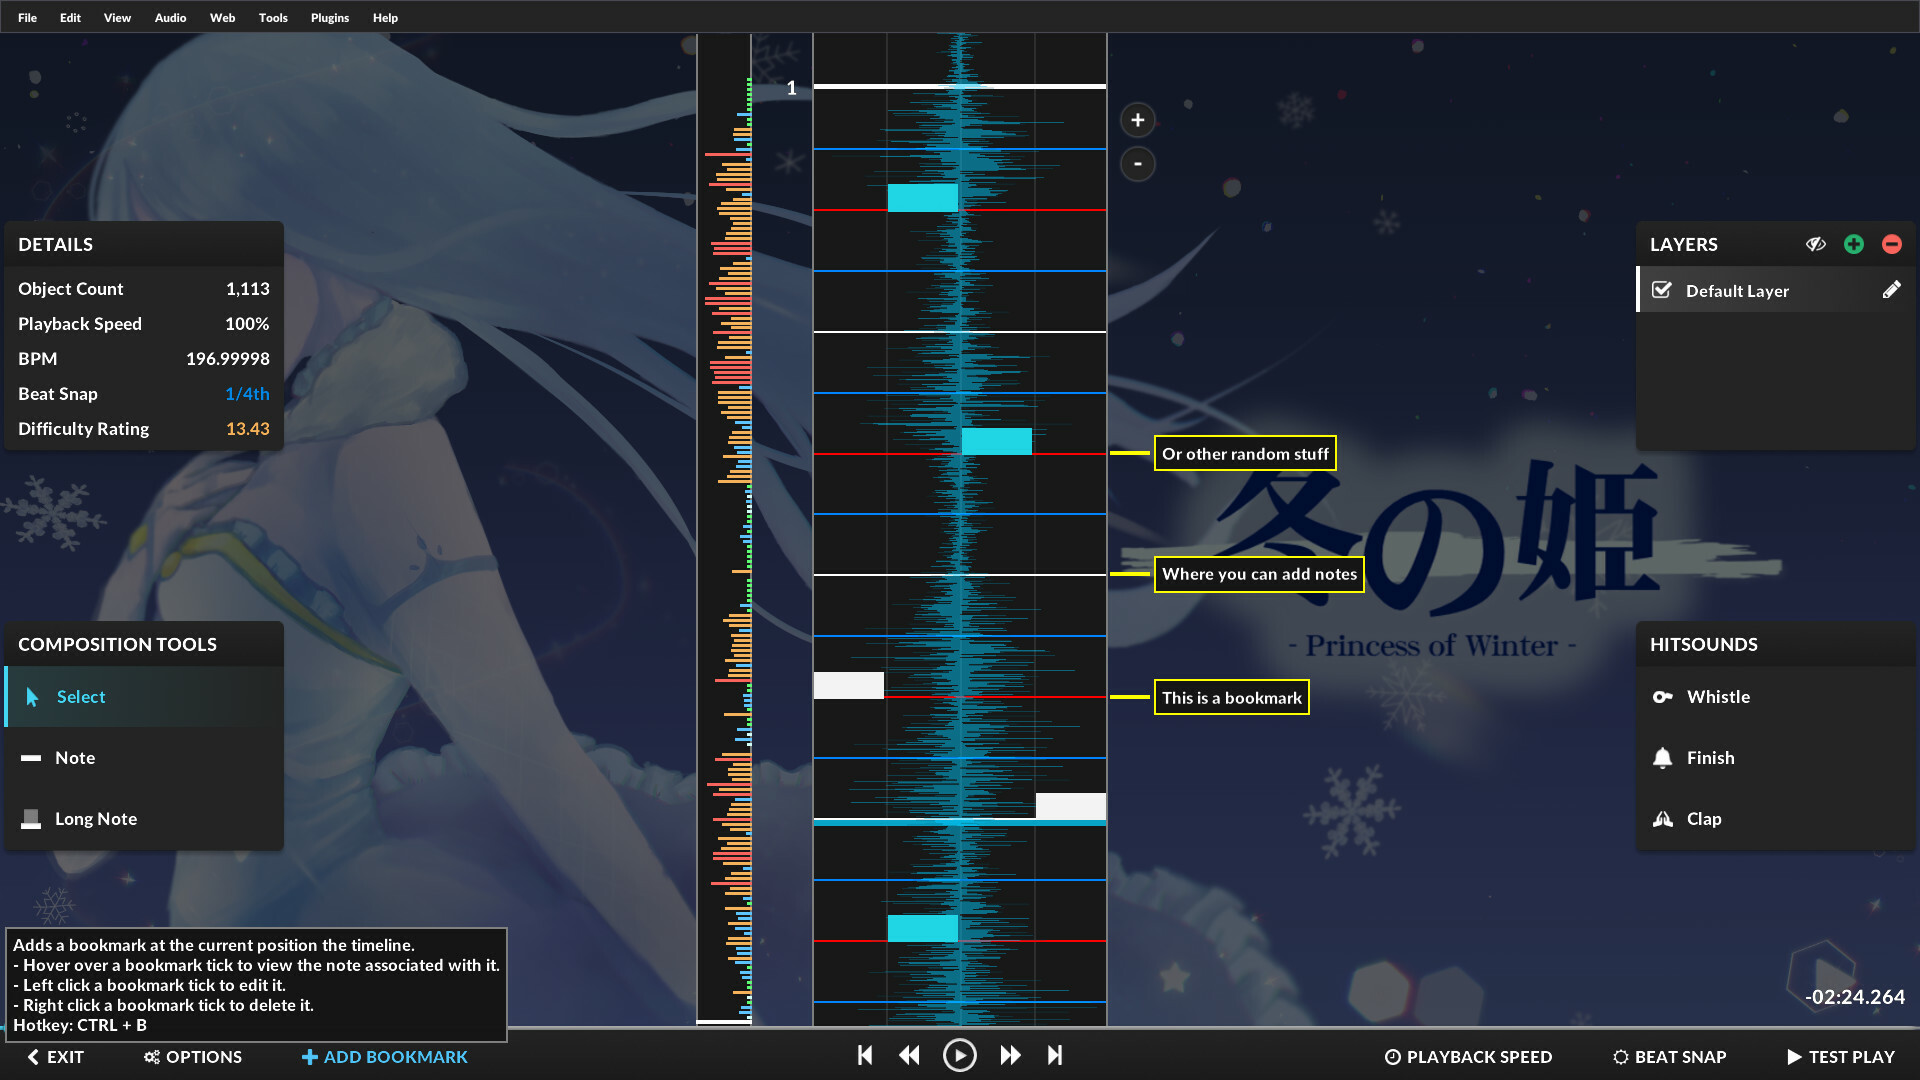1920x1080 pixels.
Task: Open Playback Speed options
Action: click(1468, 1057)
